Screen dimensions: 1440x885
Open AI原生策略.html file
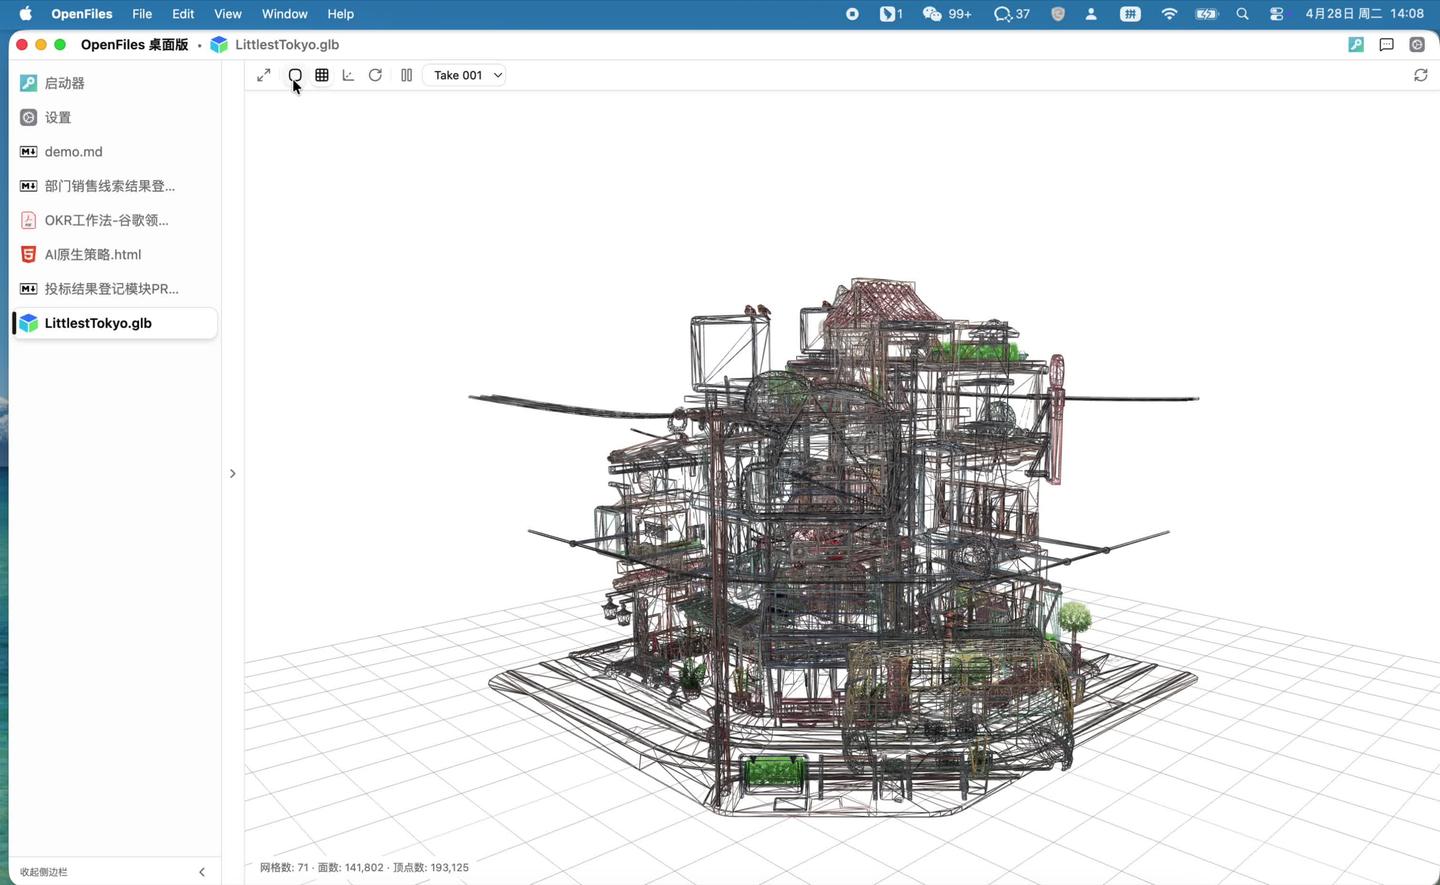coord(113,254)
